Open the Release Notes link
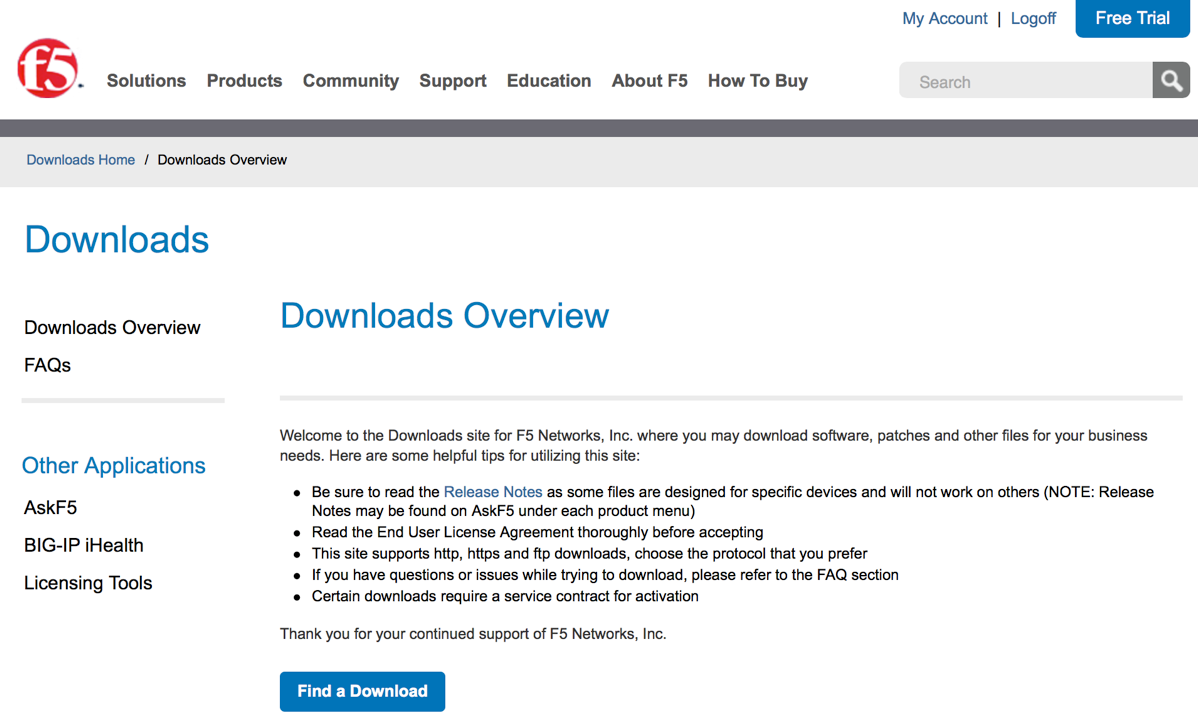Image resolution: width=1198 pixels, height=722 pixels. click(493, 491)
